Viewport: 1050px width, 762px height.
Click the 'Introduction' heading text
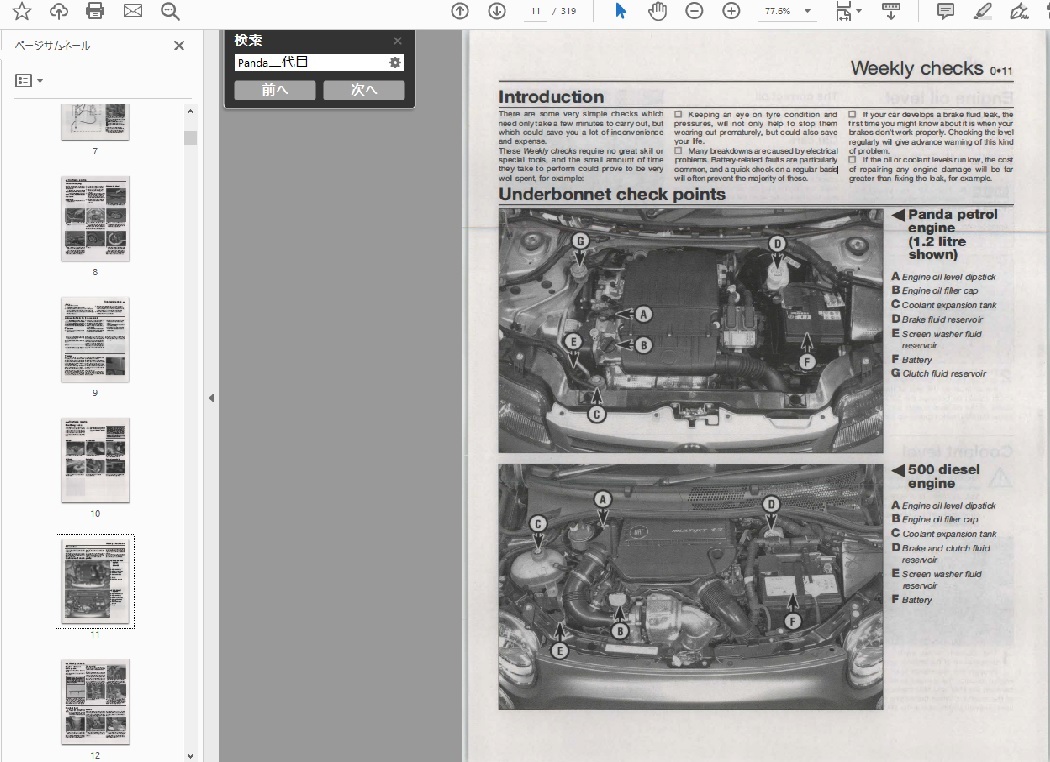[551, 97]
